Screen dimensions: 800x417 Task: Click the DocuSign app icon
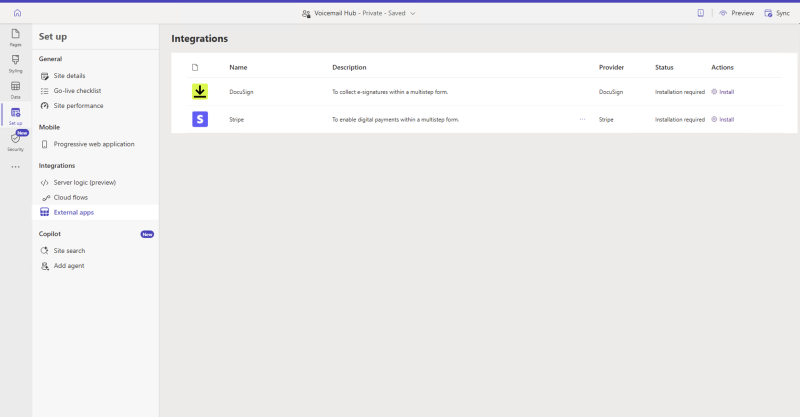click(x=200, y=91)
